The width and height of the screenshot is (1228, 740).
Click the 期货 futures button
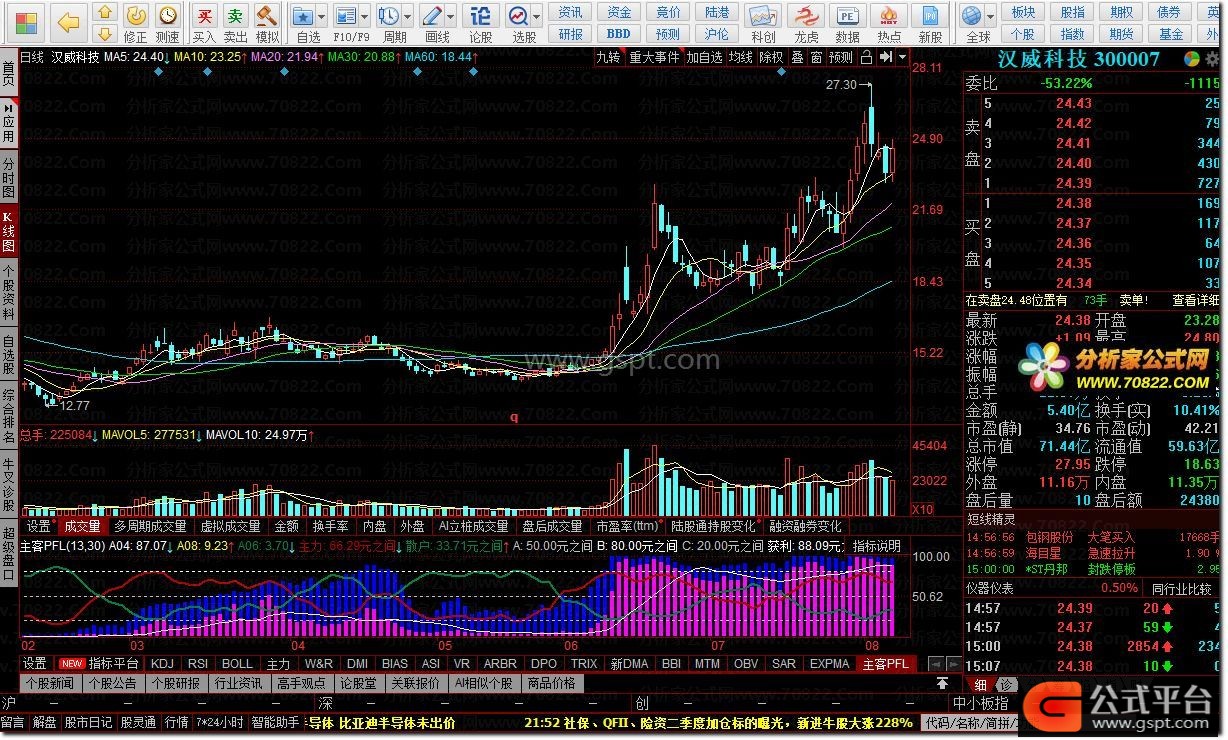pyautogui.click(x=1120, y=34)
